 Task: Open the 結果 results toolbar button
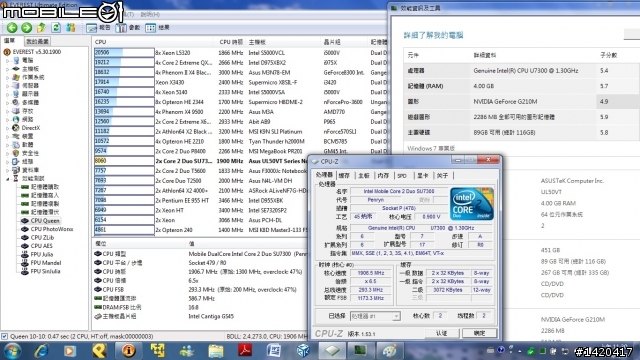157,28
